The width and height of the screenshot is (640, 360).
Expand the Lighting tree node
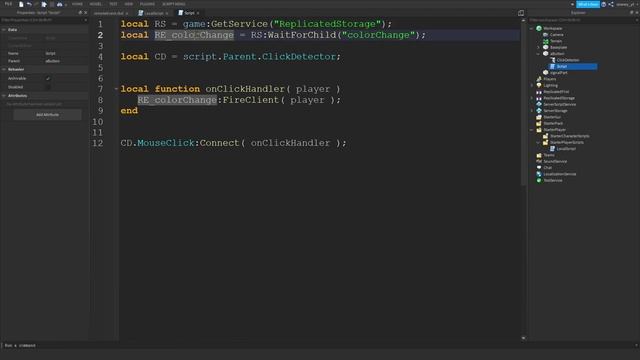[531, 85]
